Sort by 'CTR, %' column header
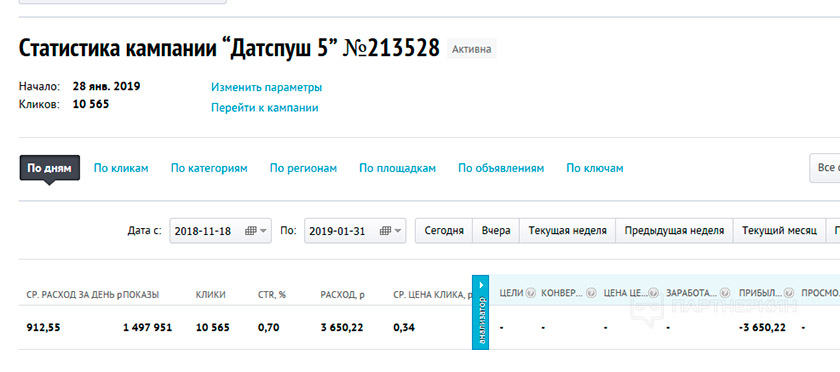840x372 pixels. click(x=272, y=294)
